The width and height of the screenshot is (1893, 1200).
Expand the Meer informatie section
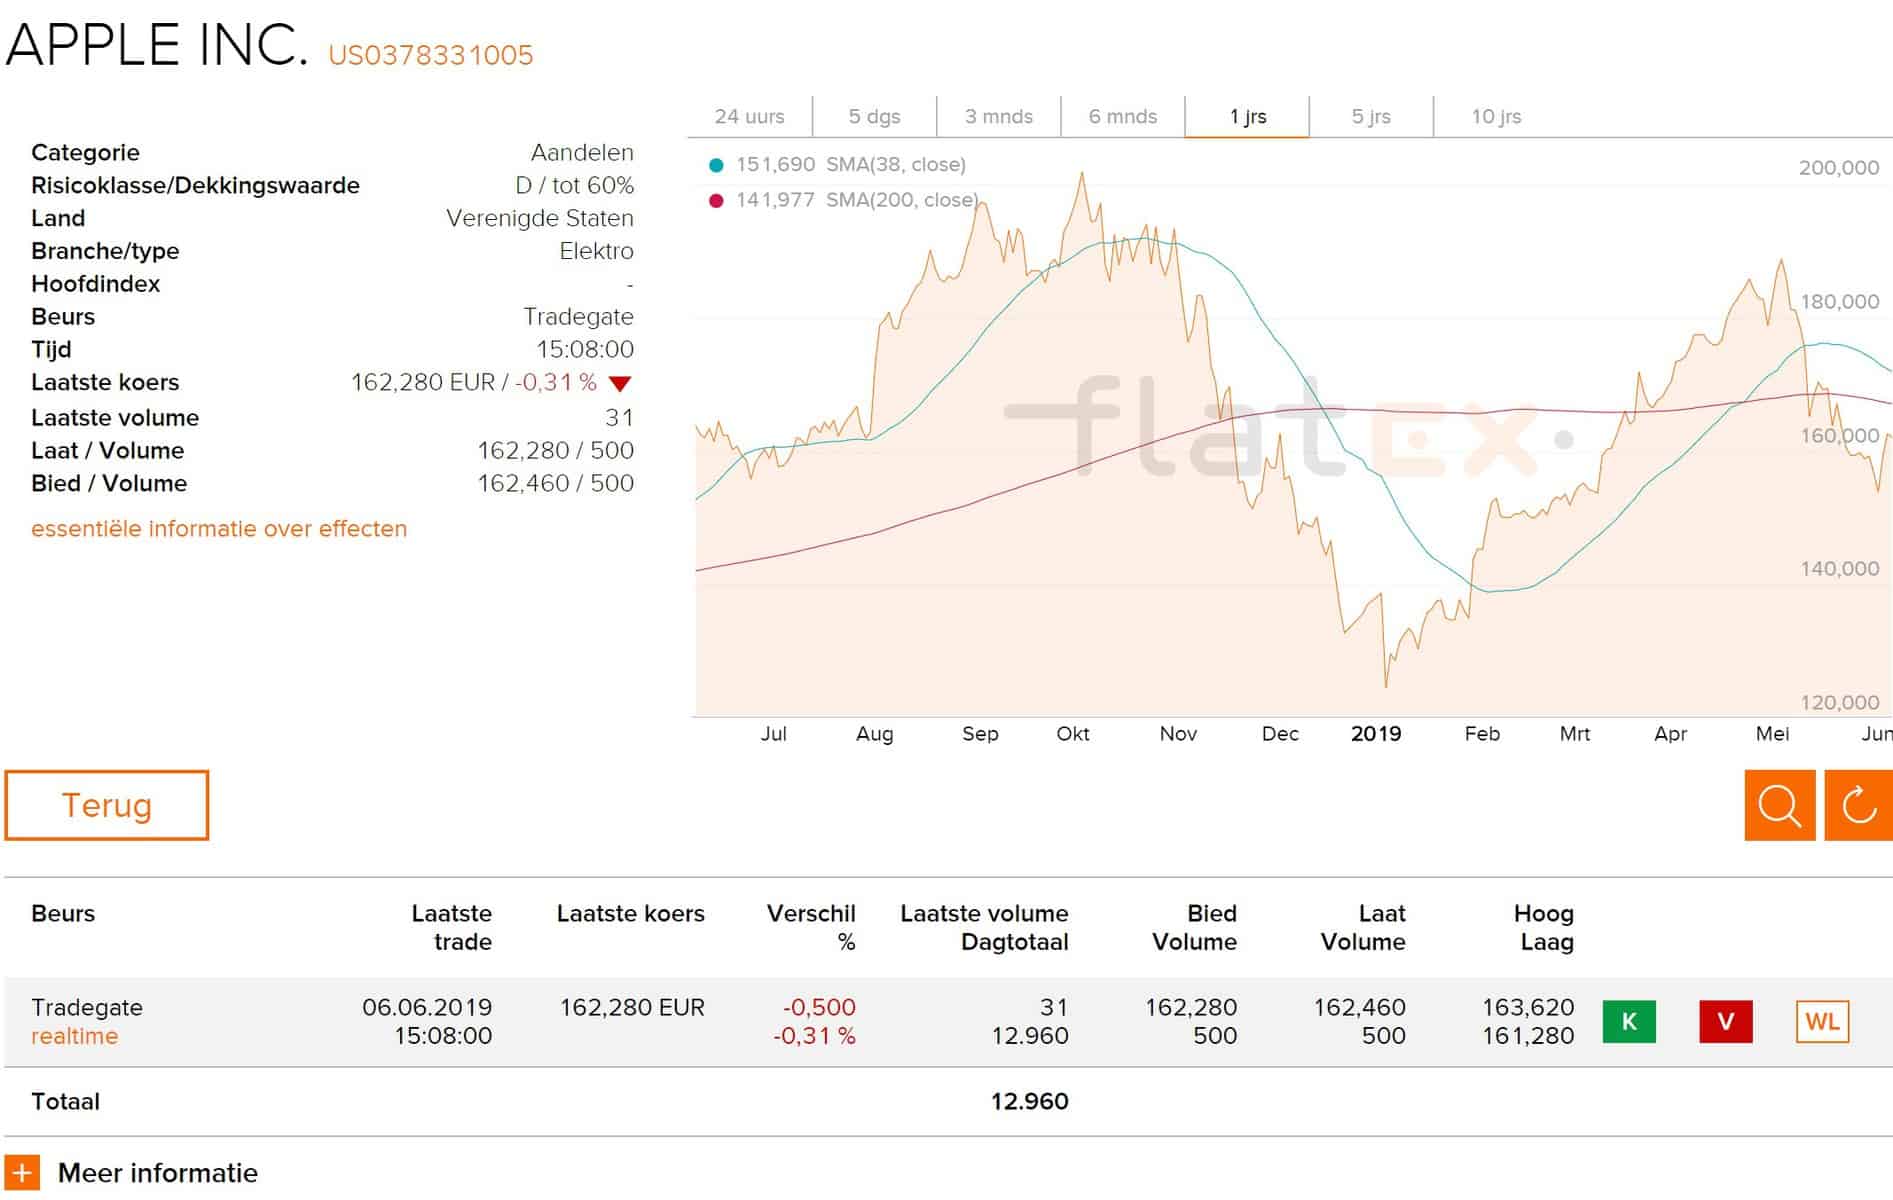click(x=157, y=1172)
